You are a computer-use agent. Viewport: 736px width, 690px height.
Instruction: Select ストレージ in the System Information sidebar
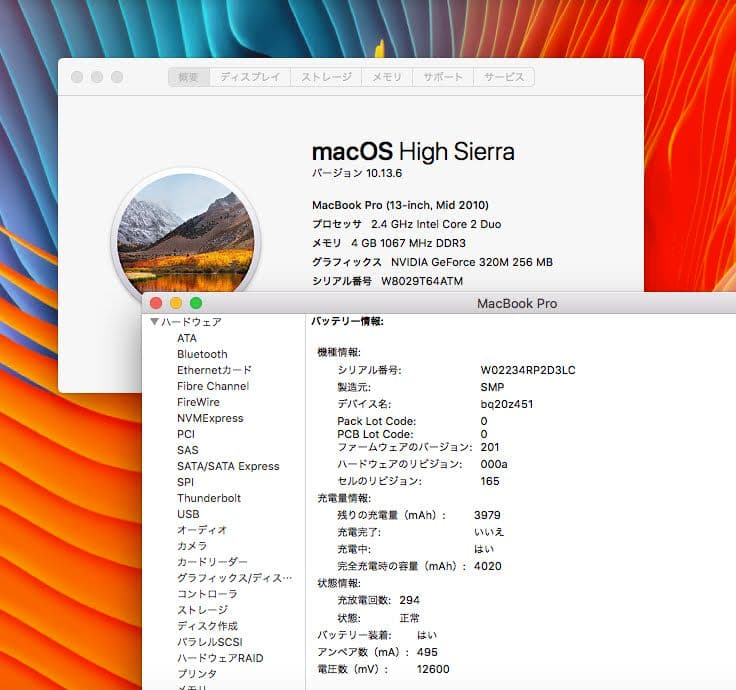pos(202,610)
